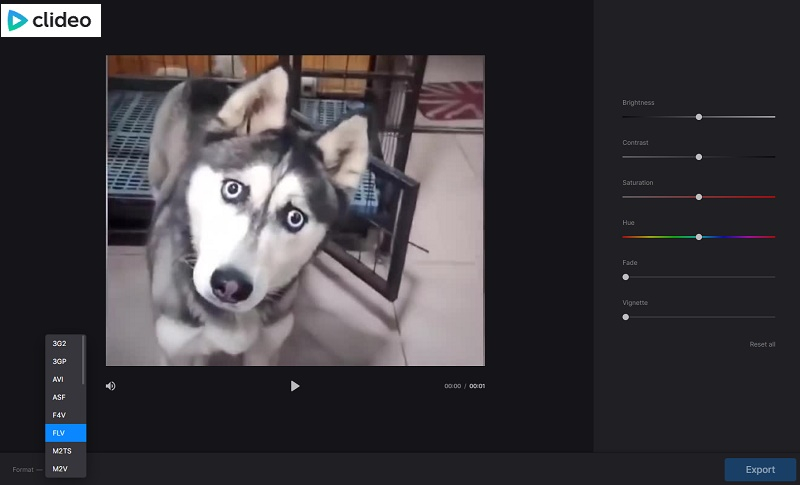Click the Contrast slider handle
Screen dimensions: 800x485
[699, 157]
